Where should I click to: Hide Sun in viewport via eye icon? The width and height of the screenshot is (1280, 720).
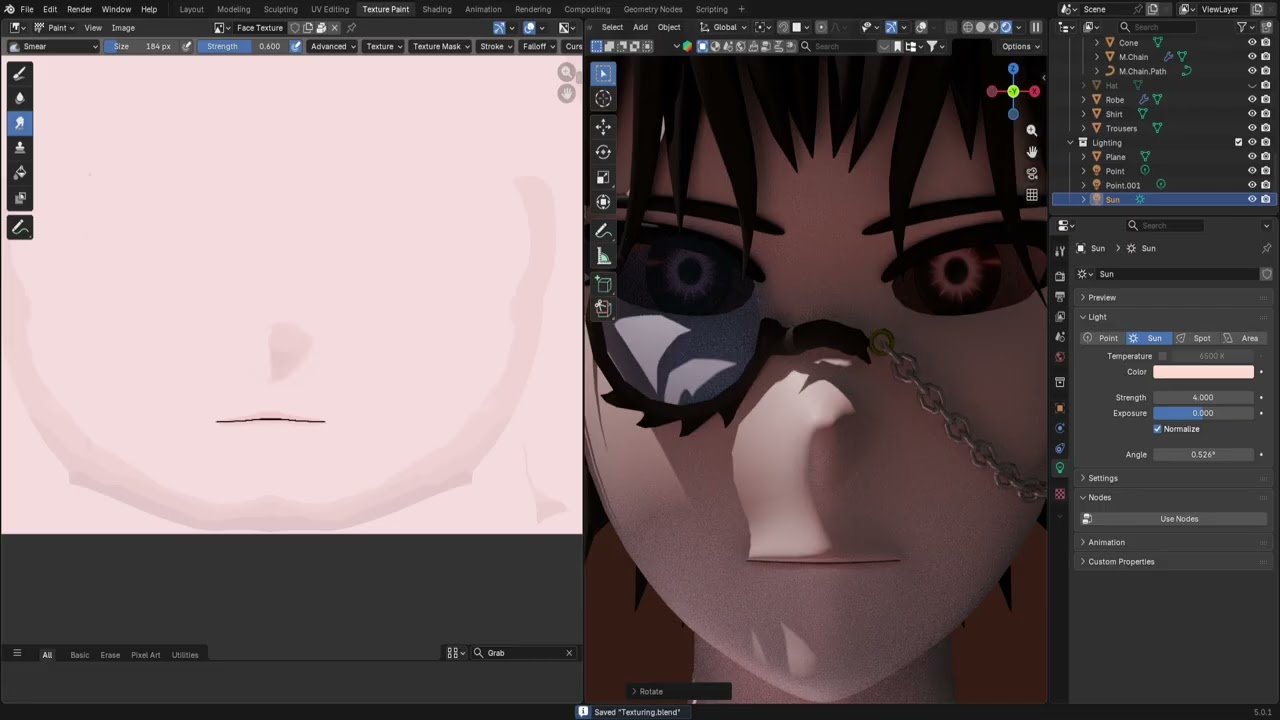coord(1252,200)
